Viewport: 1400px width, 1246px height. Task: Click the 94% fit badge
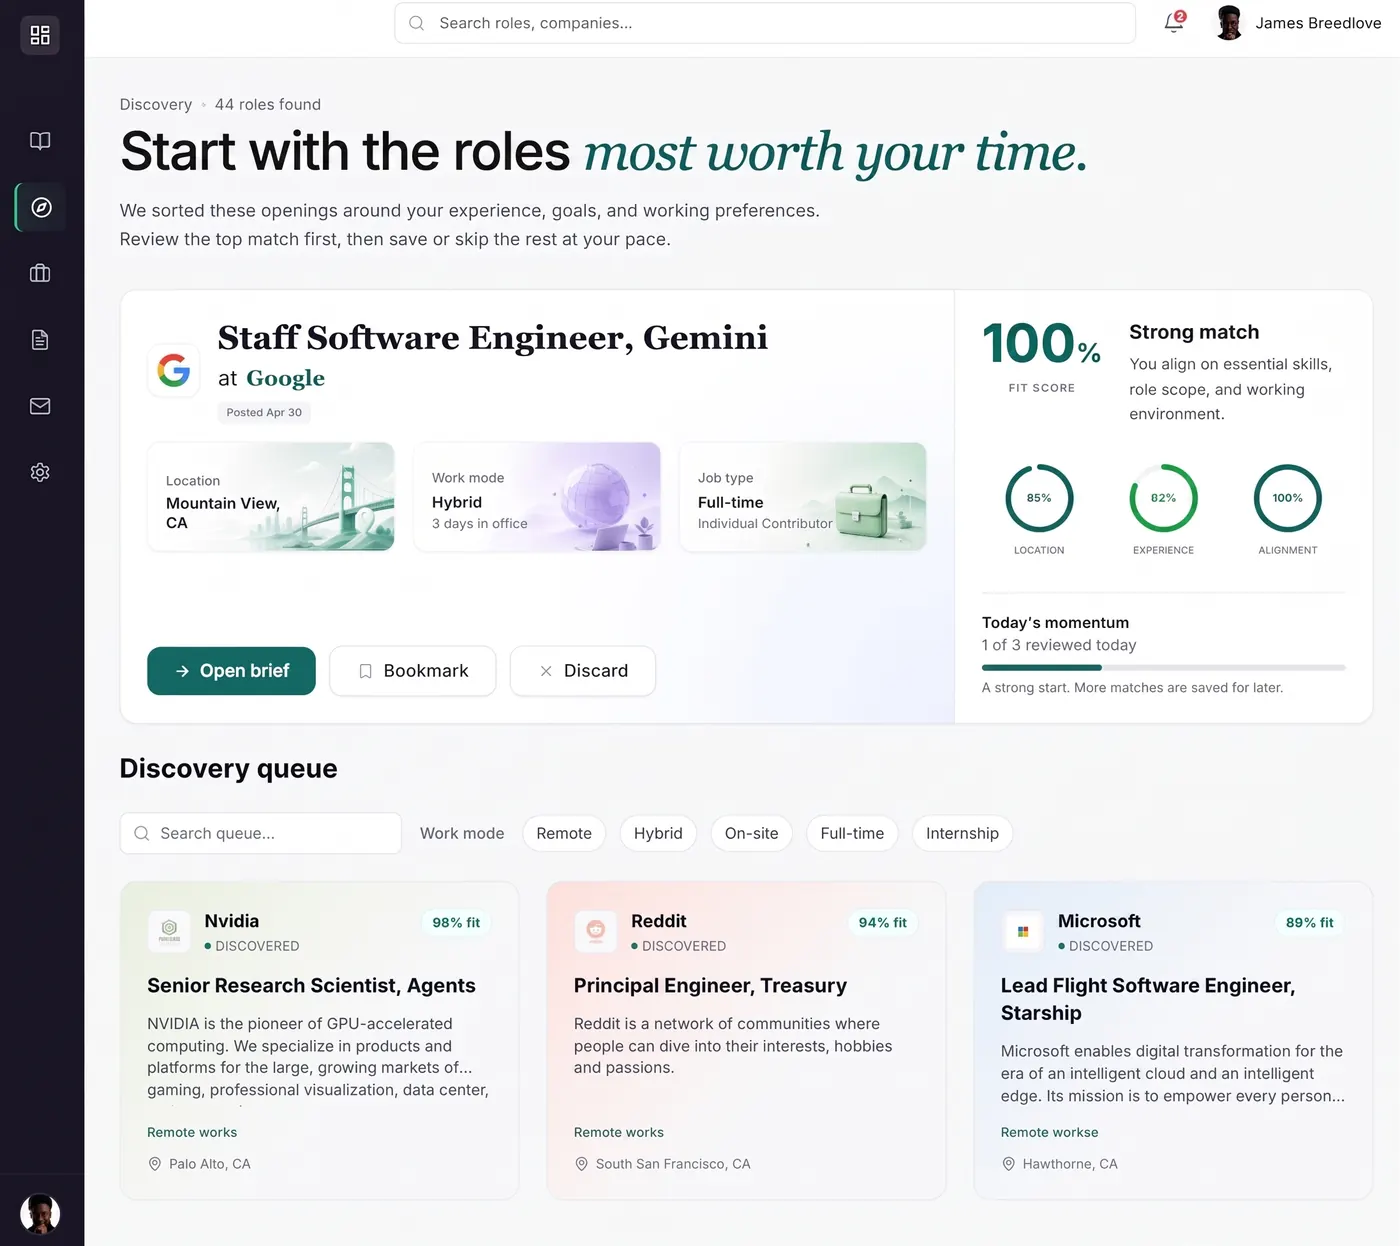coord(882,922)
